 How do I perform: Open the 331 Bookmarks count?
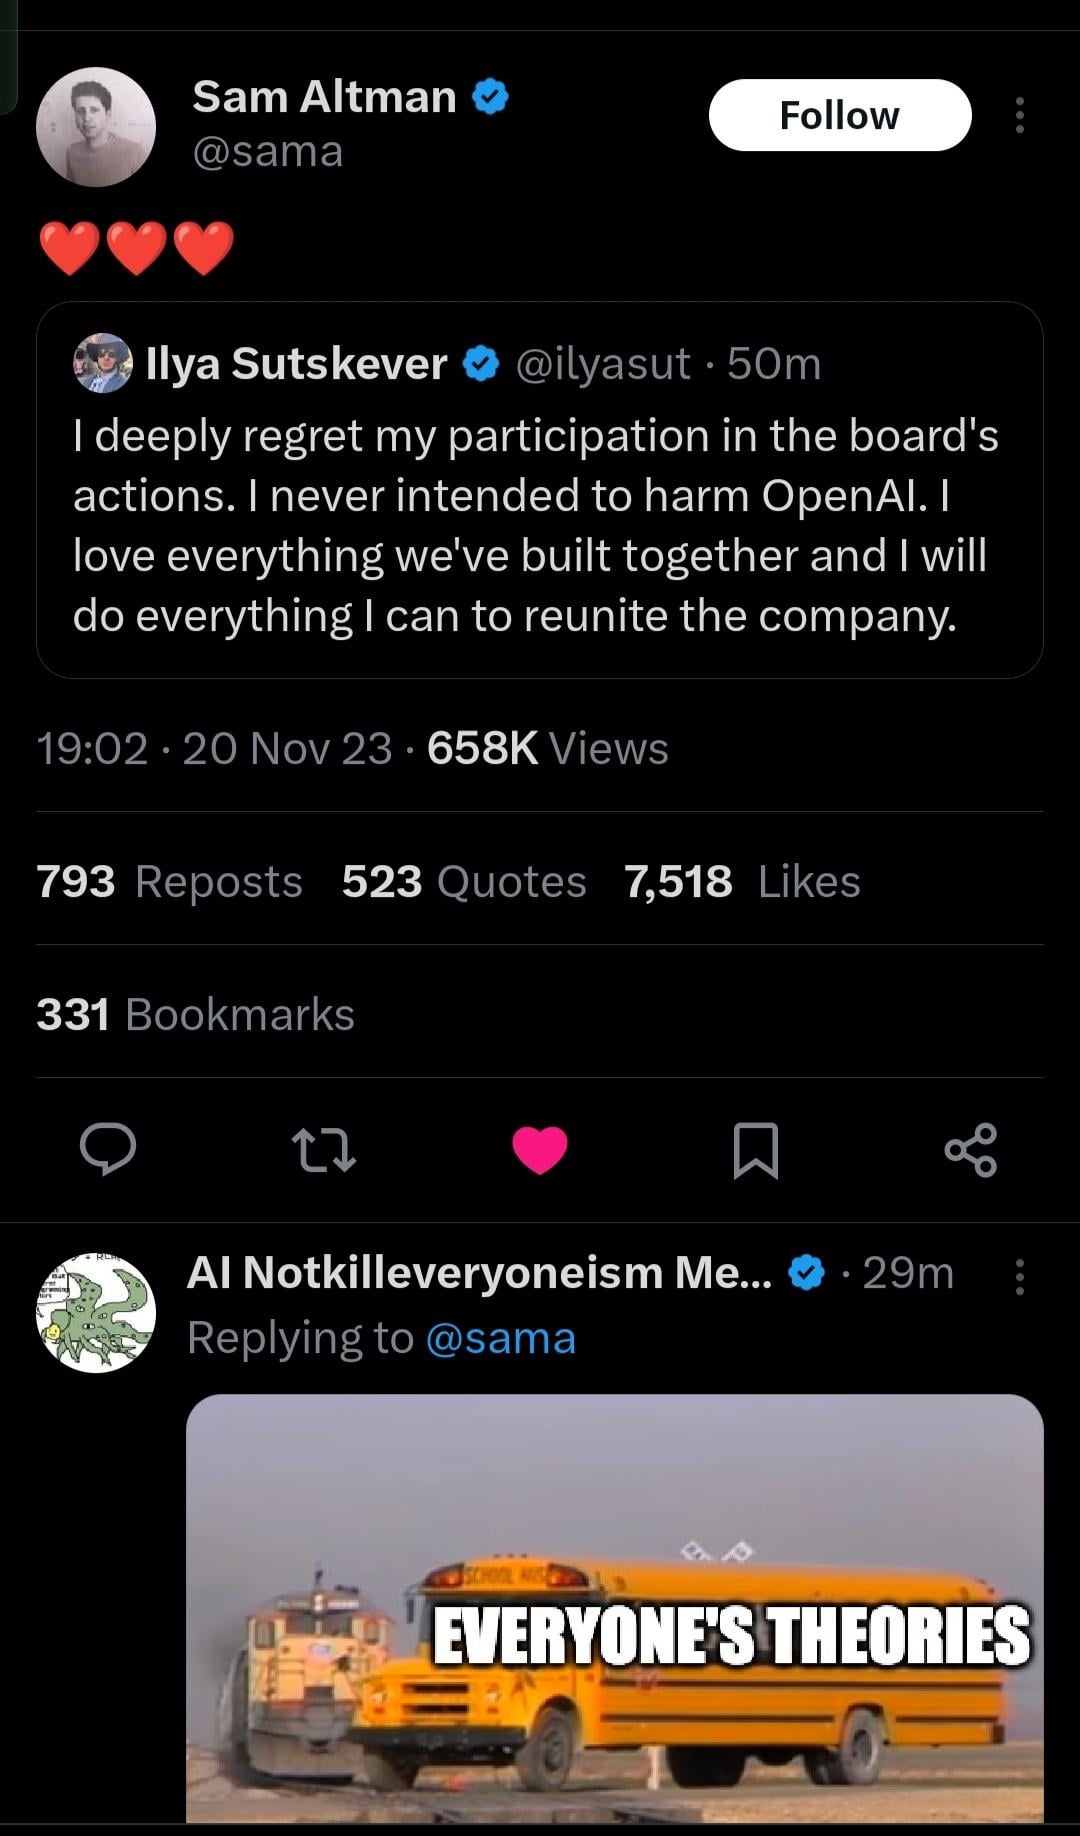coord(195,1014)
